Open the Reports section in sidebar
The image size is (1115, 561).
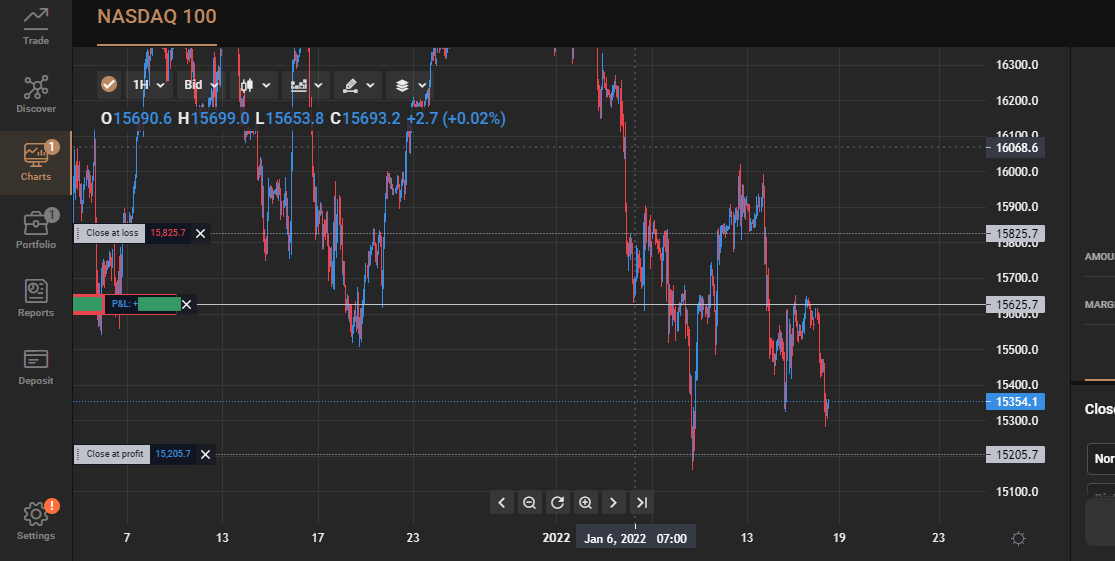(x=36, y=298)
